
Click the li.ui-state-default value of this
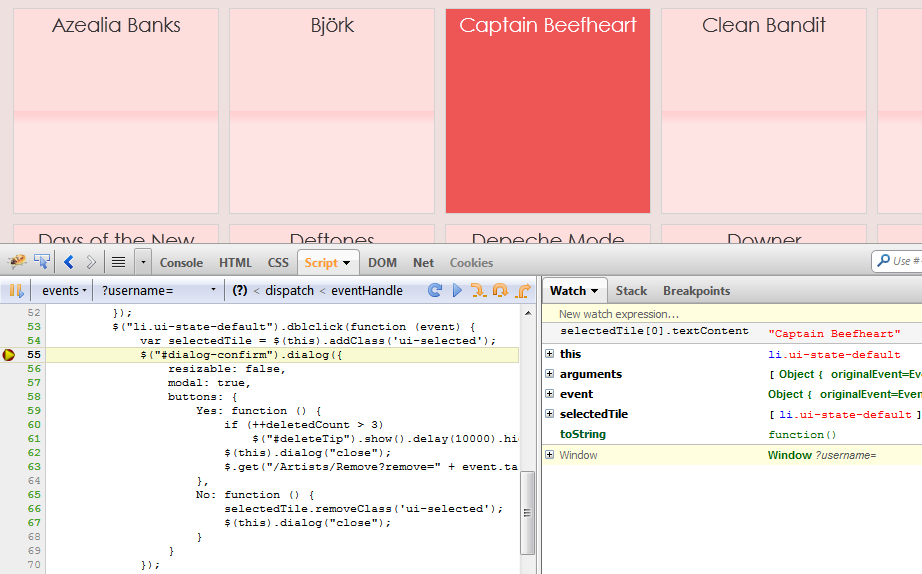[834, 355]
